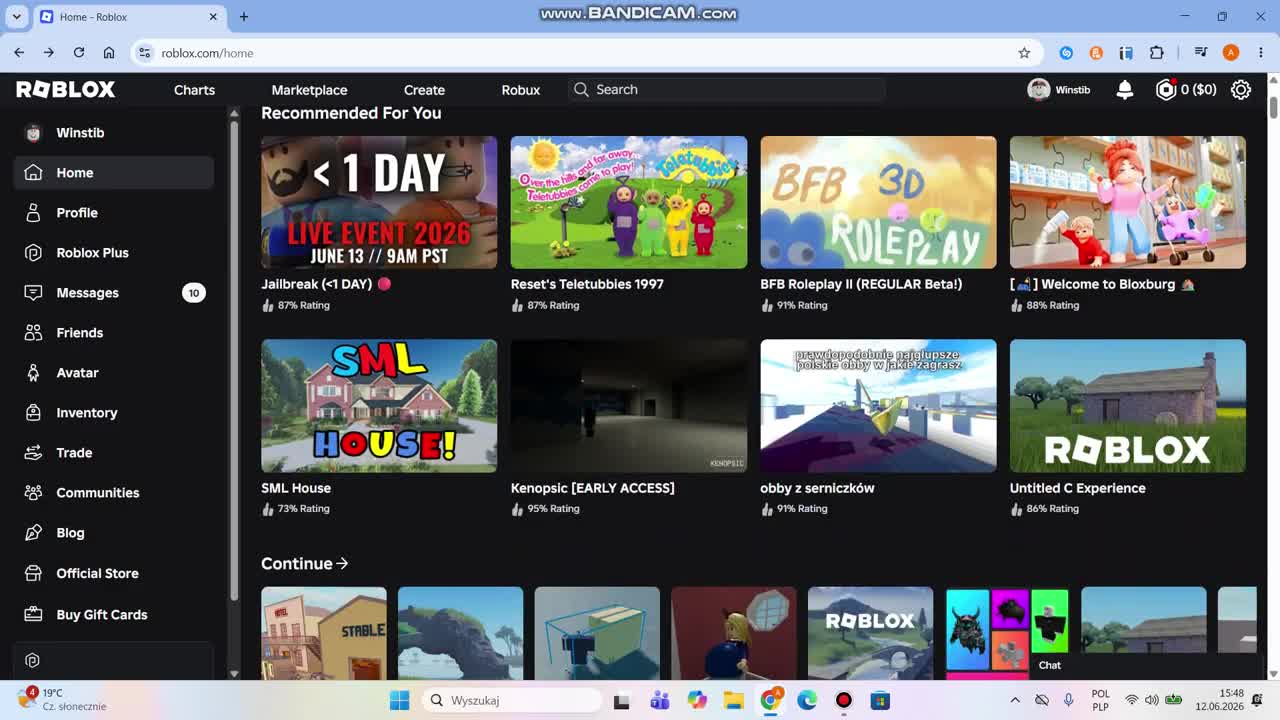Screen dimensions: 1280x720
Task: Expand the Chrome tab search dropdown
Action: point(16,17)
